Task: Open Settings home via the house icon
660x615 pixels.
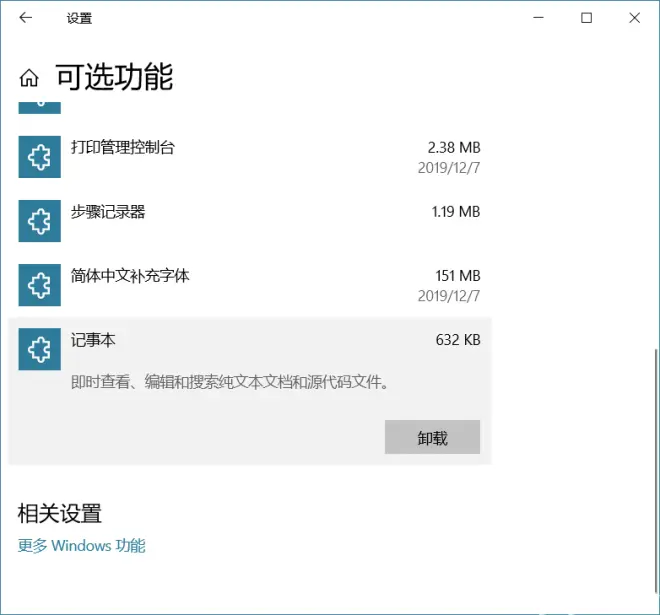Action: pyautogui.click(x=29, y=78)
